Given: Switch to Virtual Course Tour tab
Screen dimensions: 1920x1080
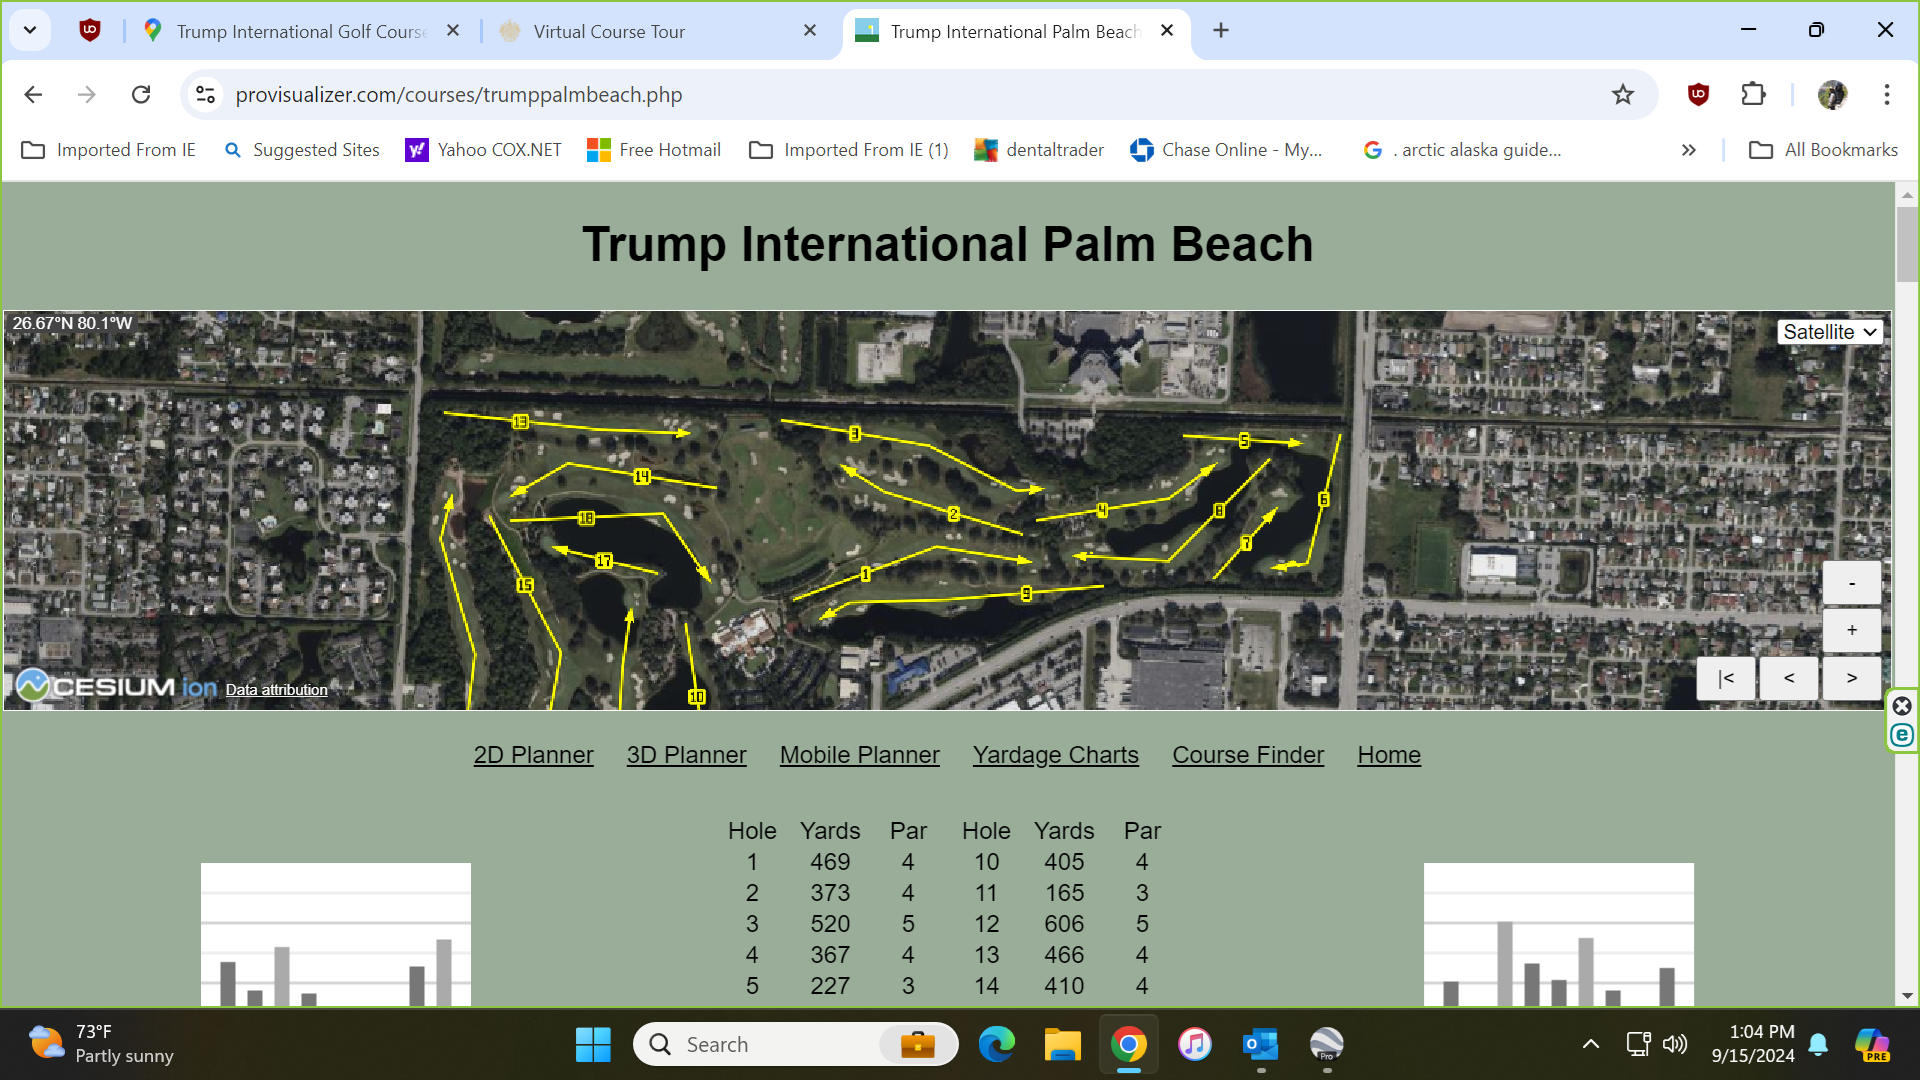Looking at the screenshot, I should point(608,31).
